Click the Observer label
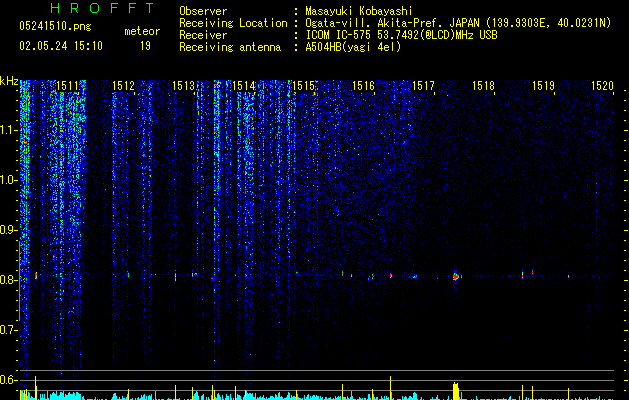Image resolution: width=629 pixels, height=400 pixels. tap(203, 11)
